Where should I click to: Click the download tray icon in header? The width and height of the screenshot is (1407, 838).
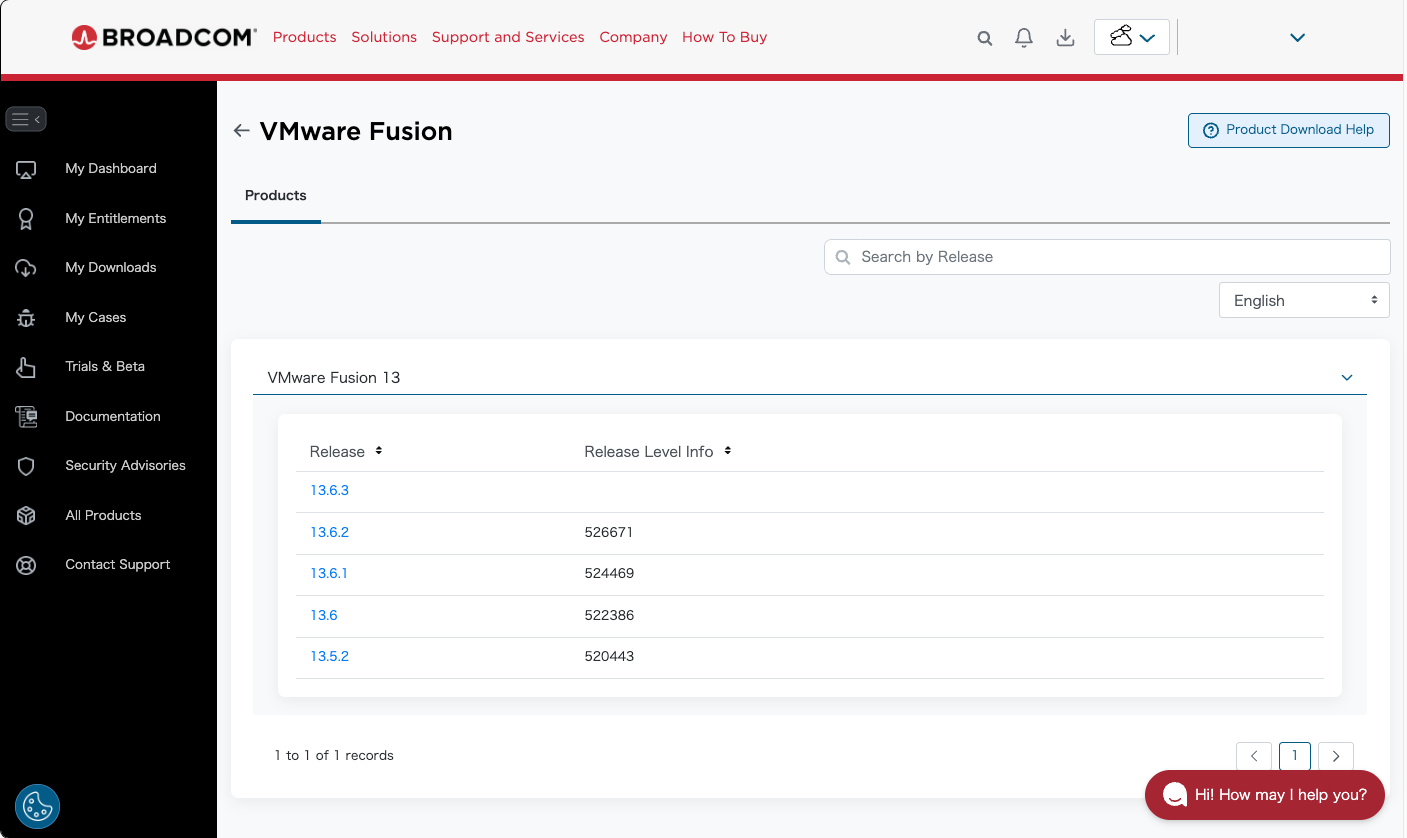coord(1065,38)
